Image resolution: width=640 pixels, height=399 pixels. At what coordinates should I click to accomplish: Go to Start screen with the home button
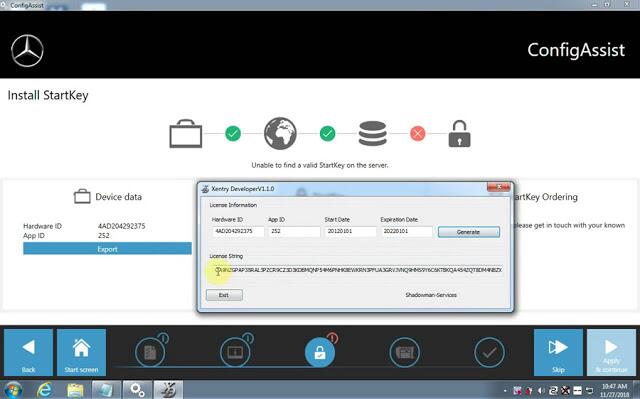tap(81, 352)
